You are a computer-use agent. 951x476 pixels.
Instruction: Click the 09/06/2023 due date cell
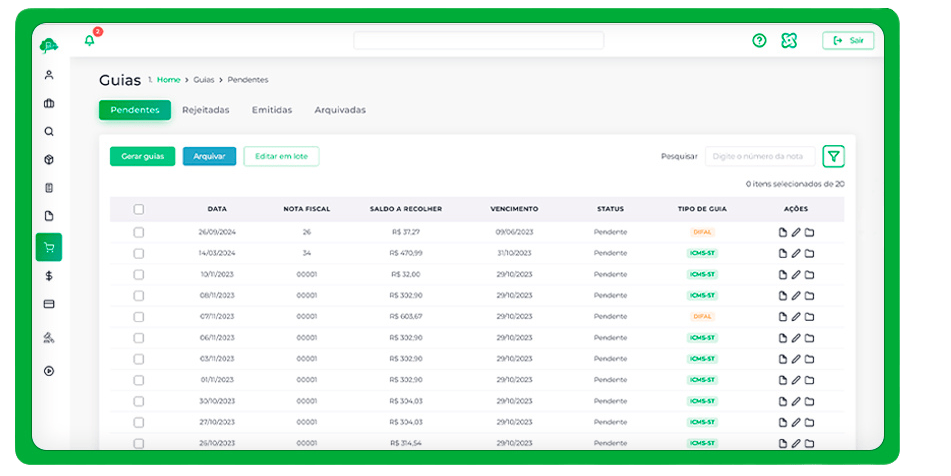pyautogui.click(x=514, y=232)
